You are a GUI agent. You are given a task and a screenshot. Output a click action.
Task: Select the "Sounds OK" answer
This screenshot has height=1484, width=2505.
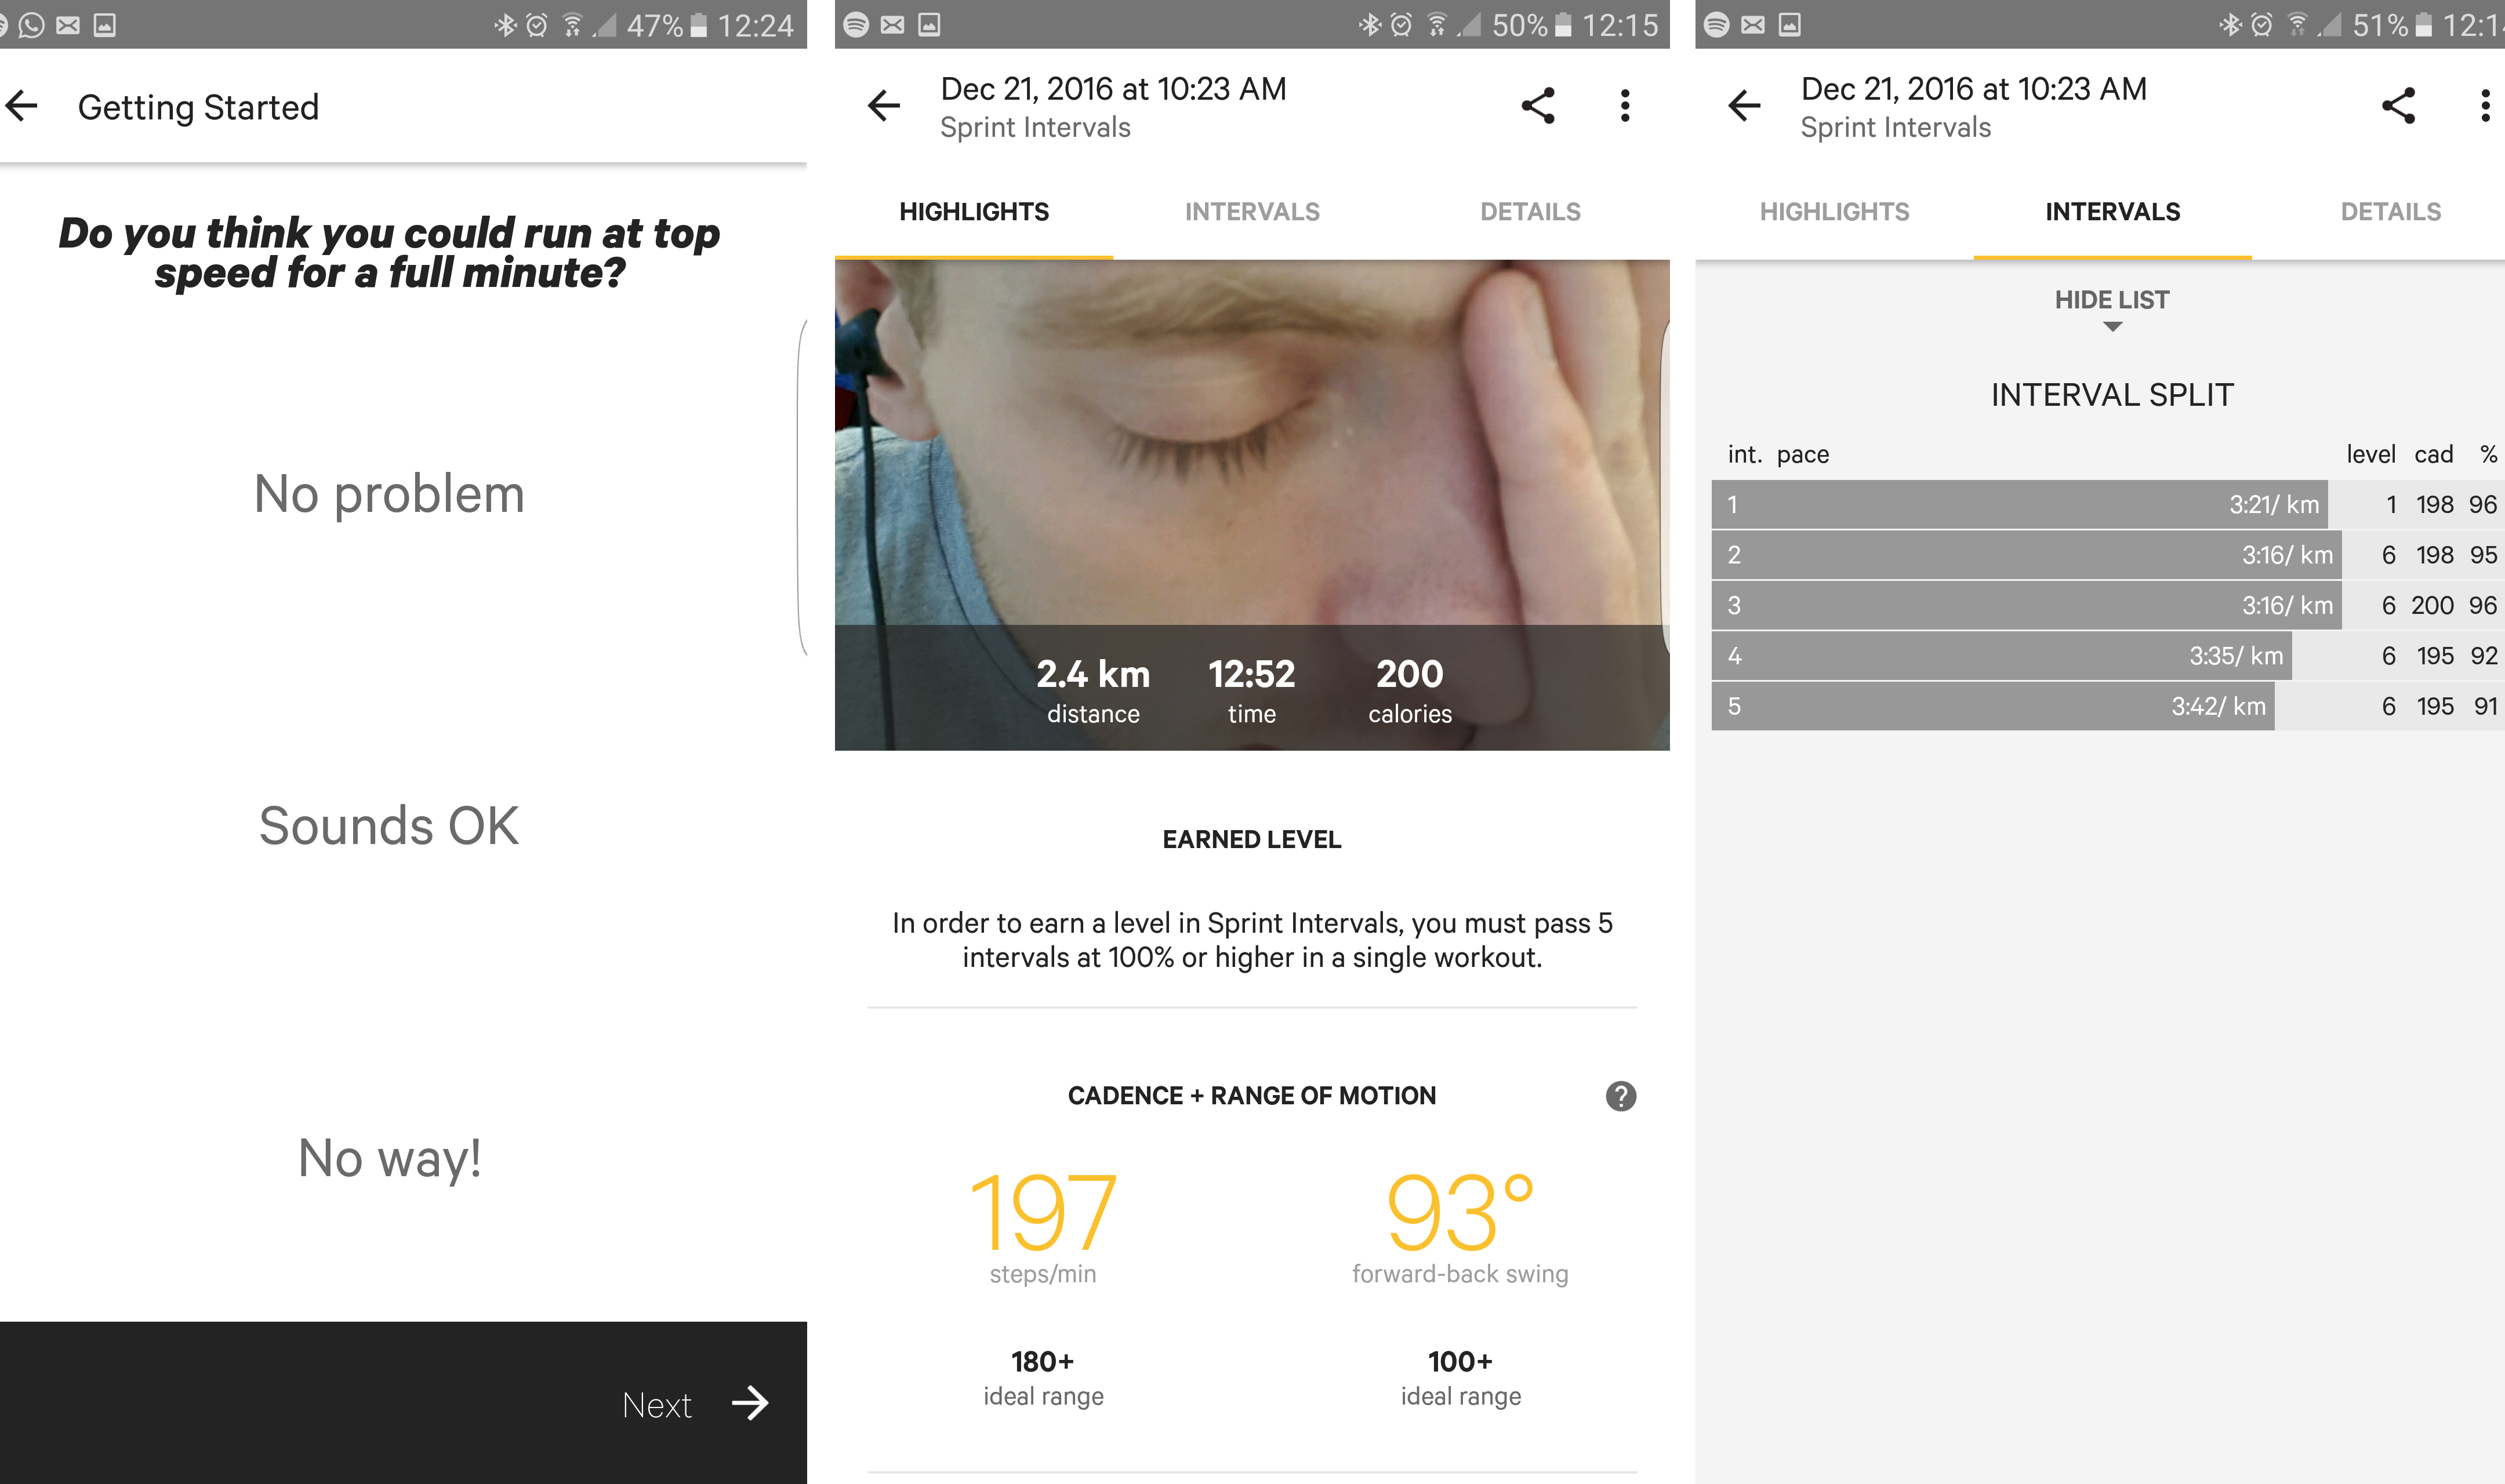tap(389, 826)
